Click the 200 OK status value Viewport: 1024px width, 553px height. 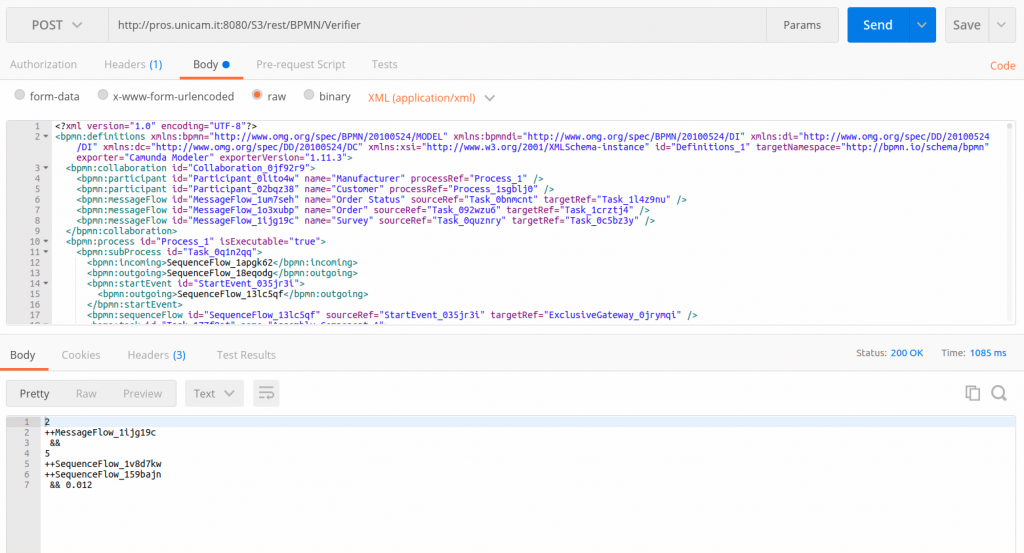(x=906, y=353)
